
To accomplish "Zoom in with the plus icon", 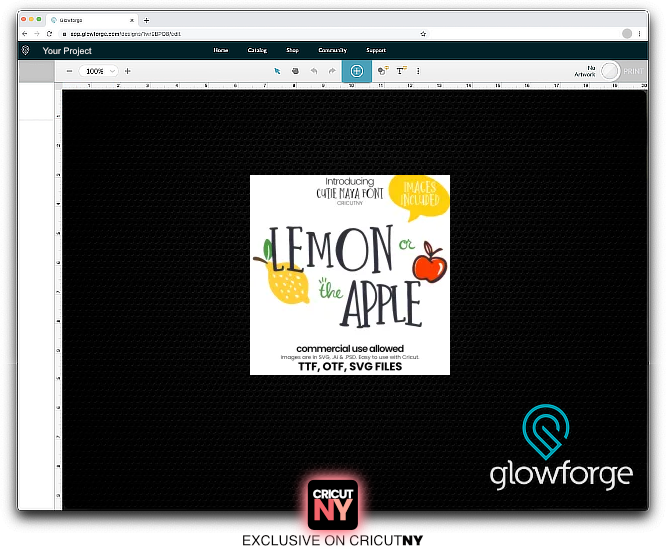I will pos(127,71).
